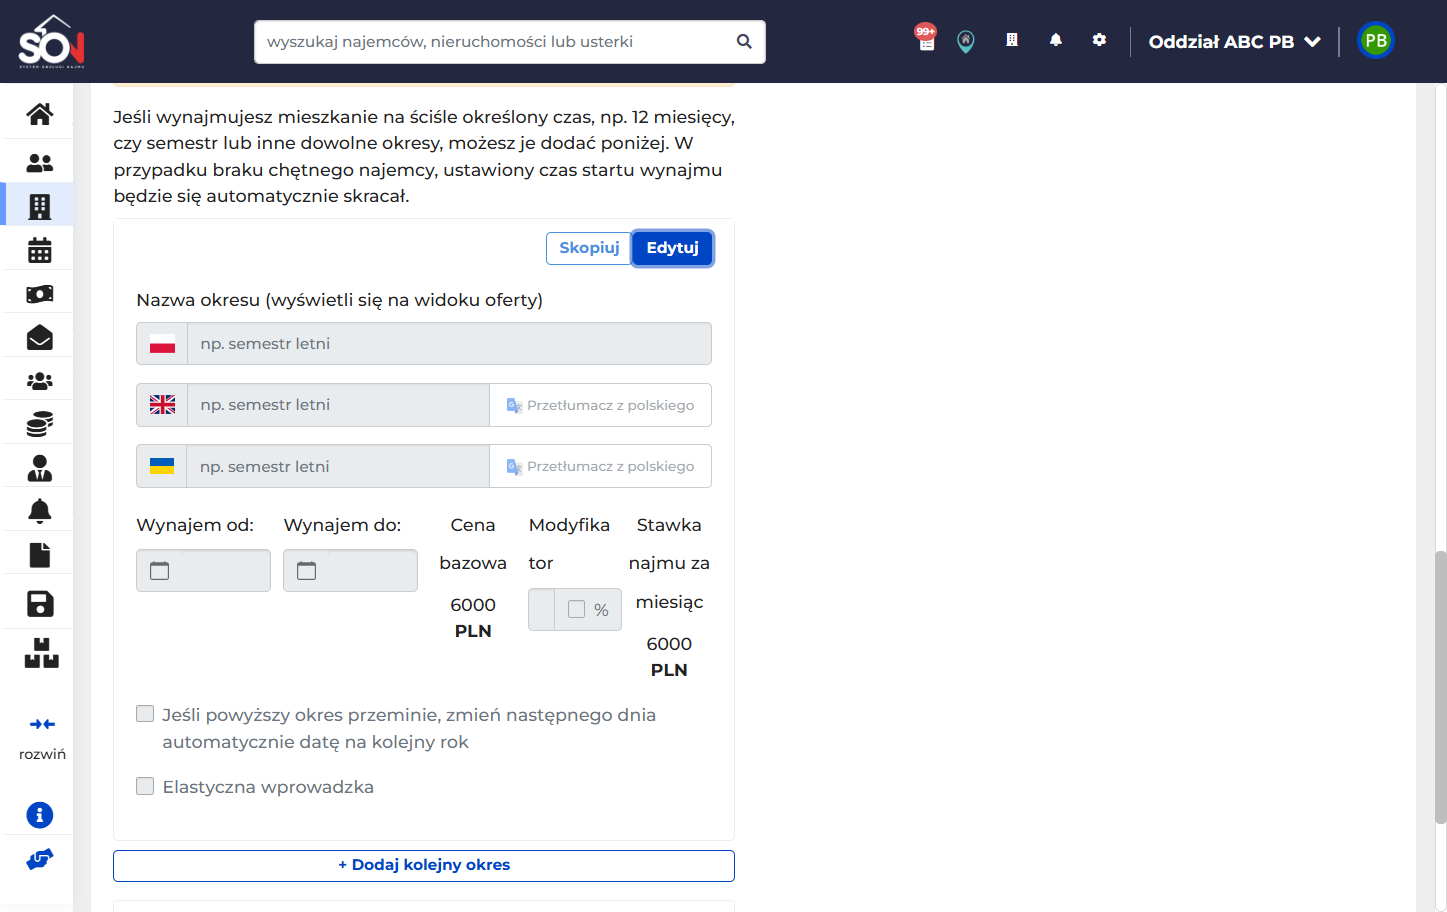The width and height of the screenshot is (1447, 912).
Task: Open the home dashboard sidebar icon
Action: 40,114
